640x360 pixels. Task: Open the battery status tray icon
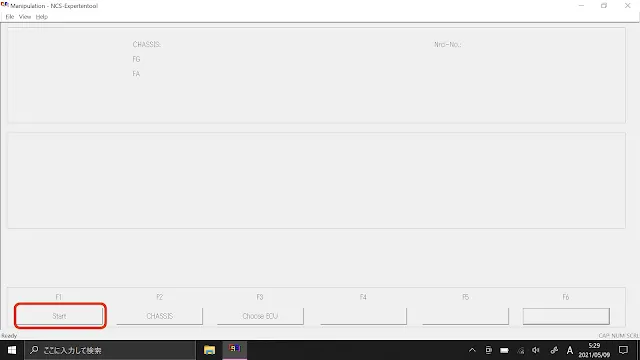coord(504,350)
